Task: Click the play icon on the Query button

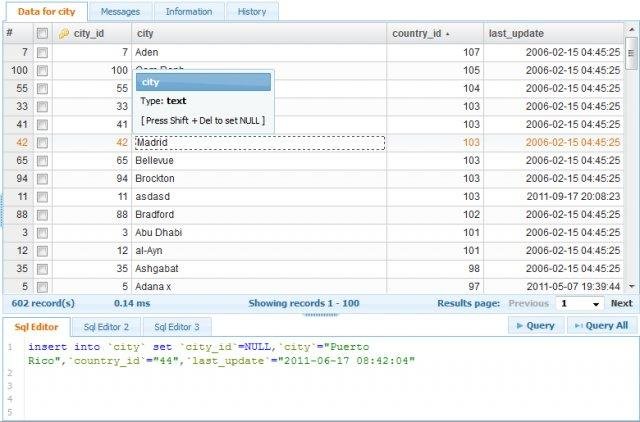Action: point(520,326)
